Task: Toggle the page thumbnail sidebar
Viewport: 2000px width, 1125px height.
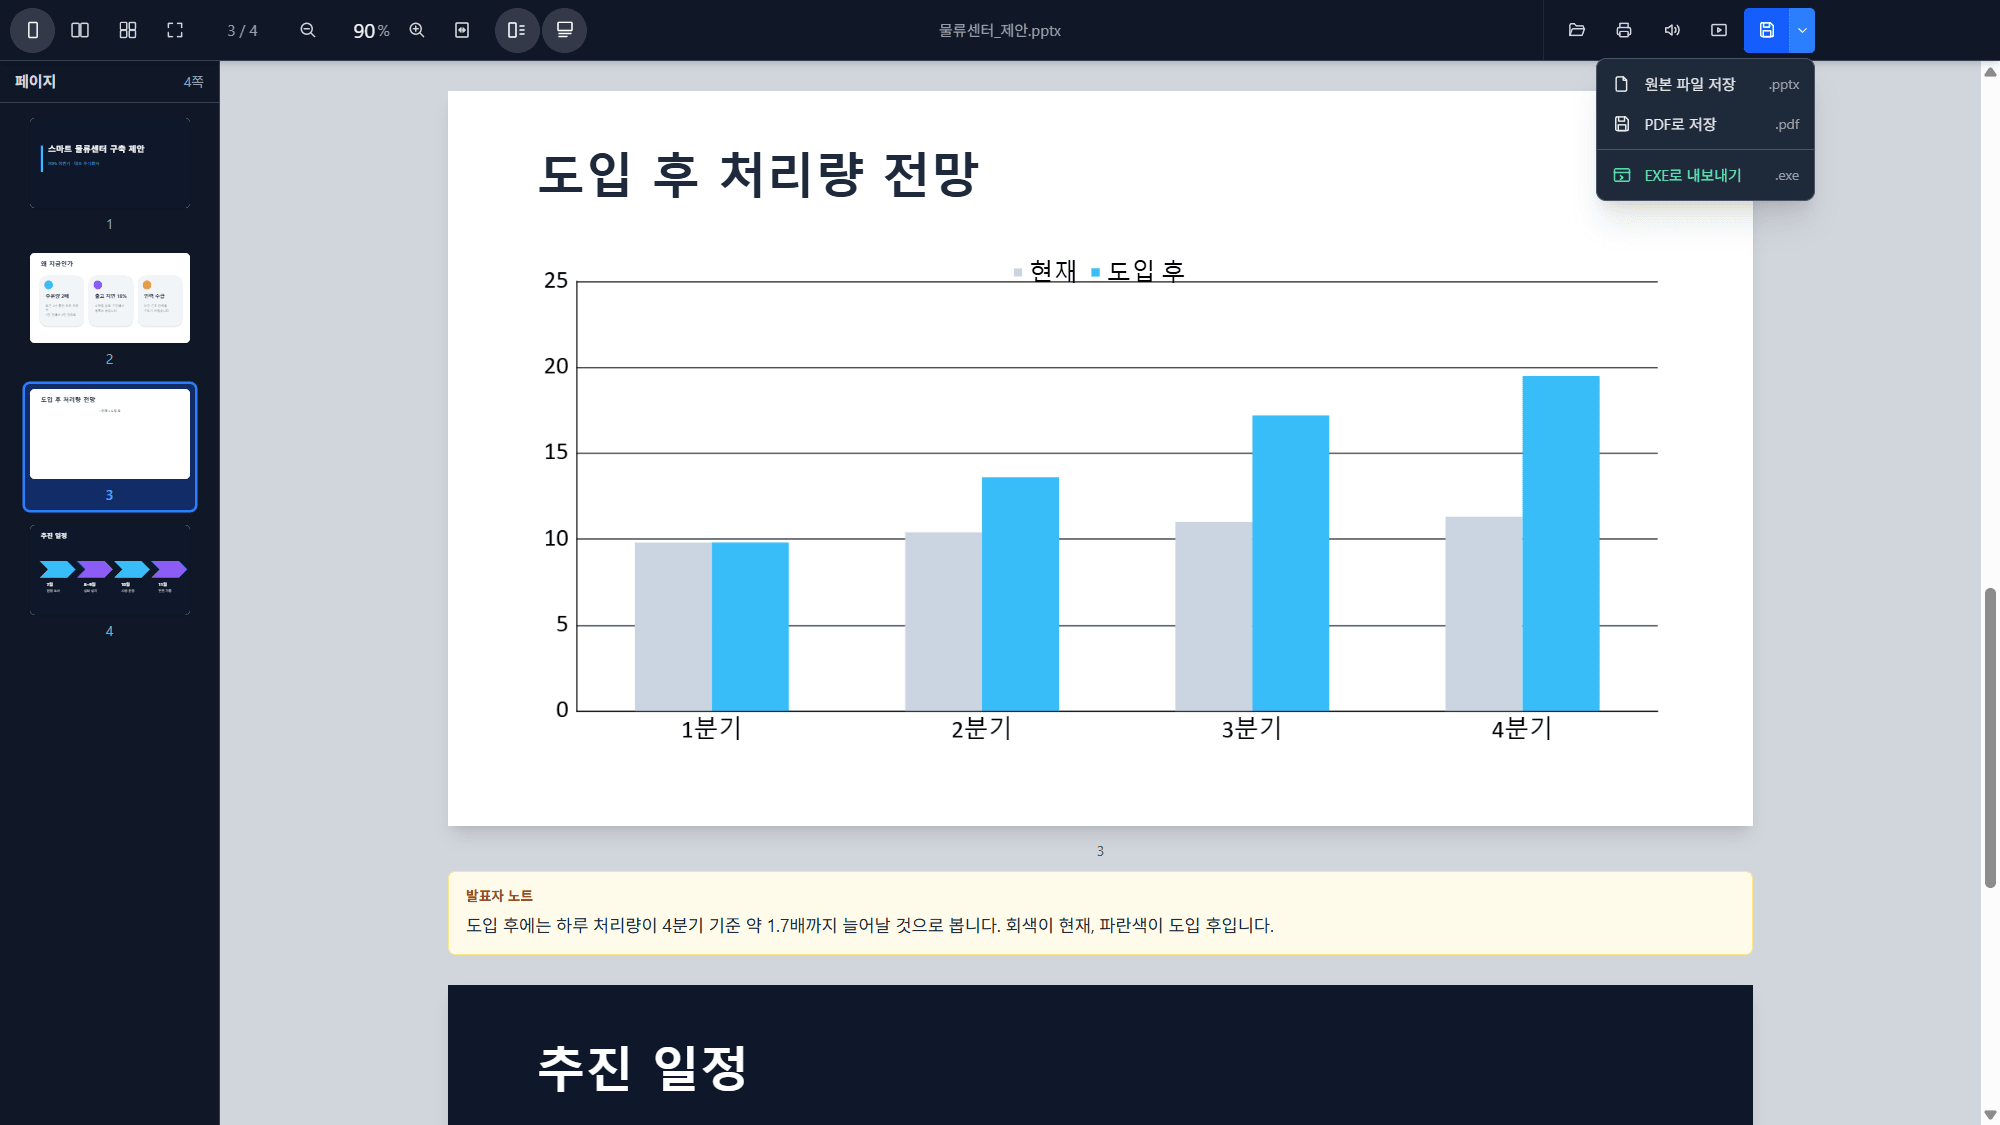Action: pyautogui.click(x=517, y=30)
